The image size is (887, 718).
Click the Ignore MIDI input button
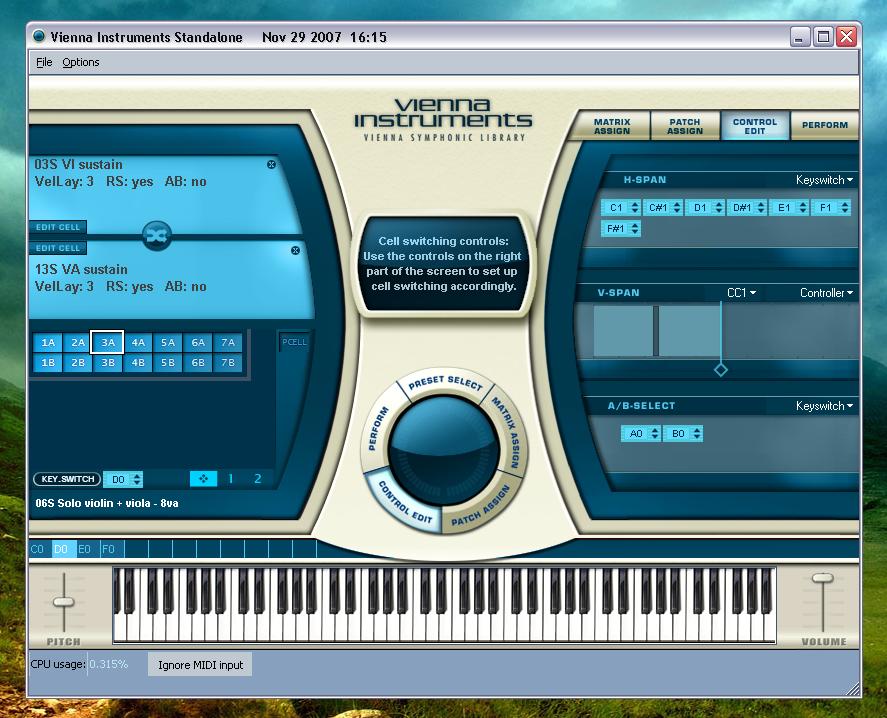point(200,665)
